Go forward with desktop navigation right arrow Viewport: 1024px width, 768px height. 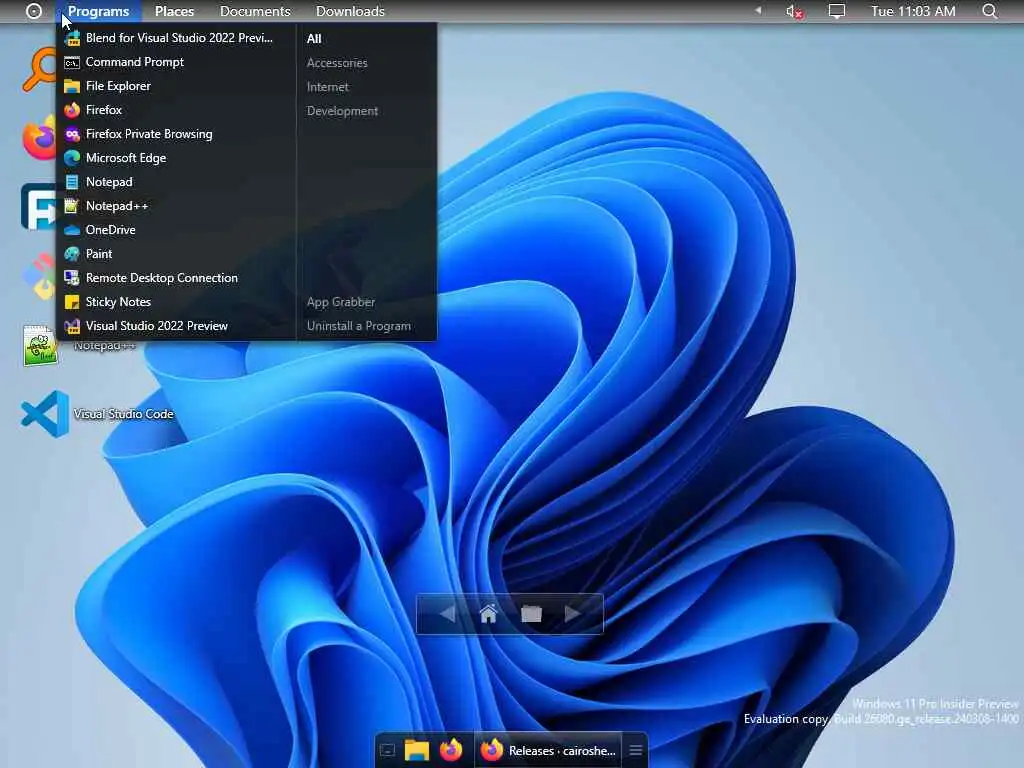click(x=573, y=614)
